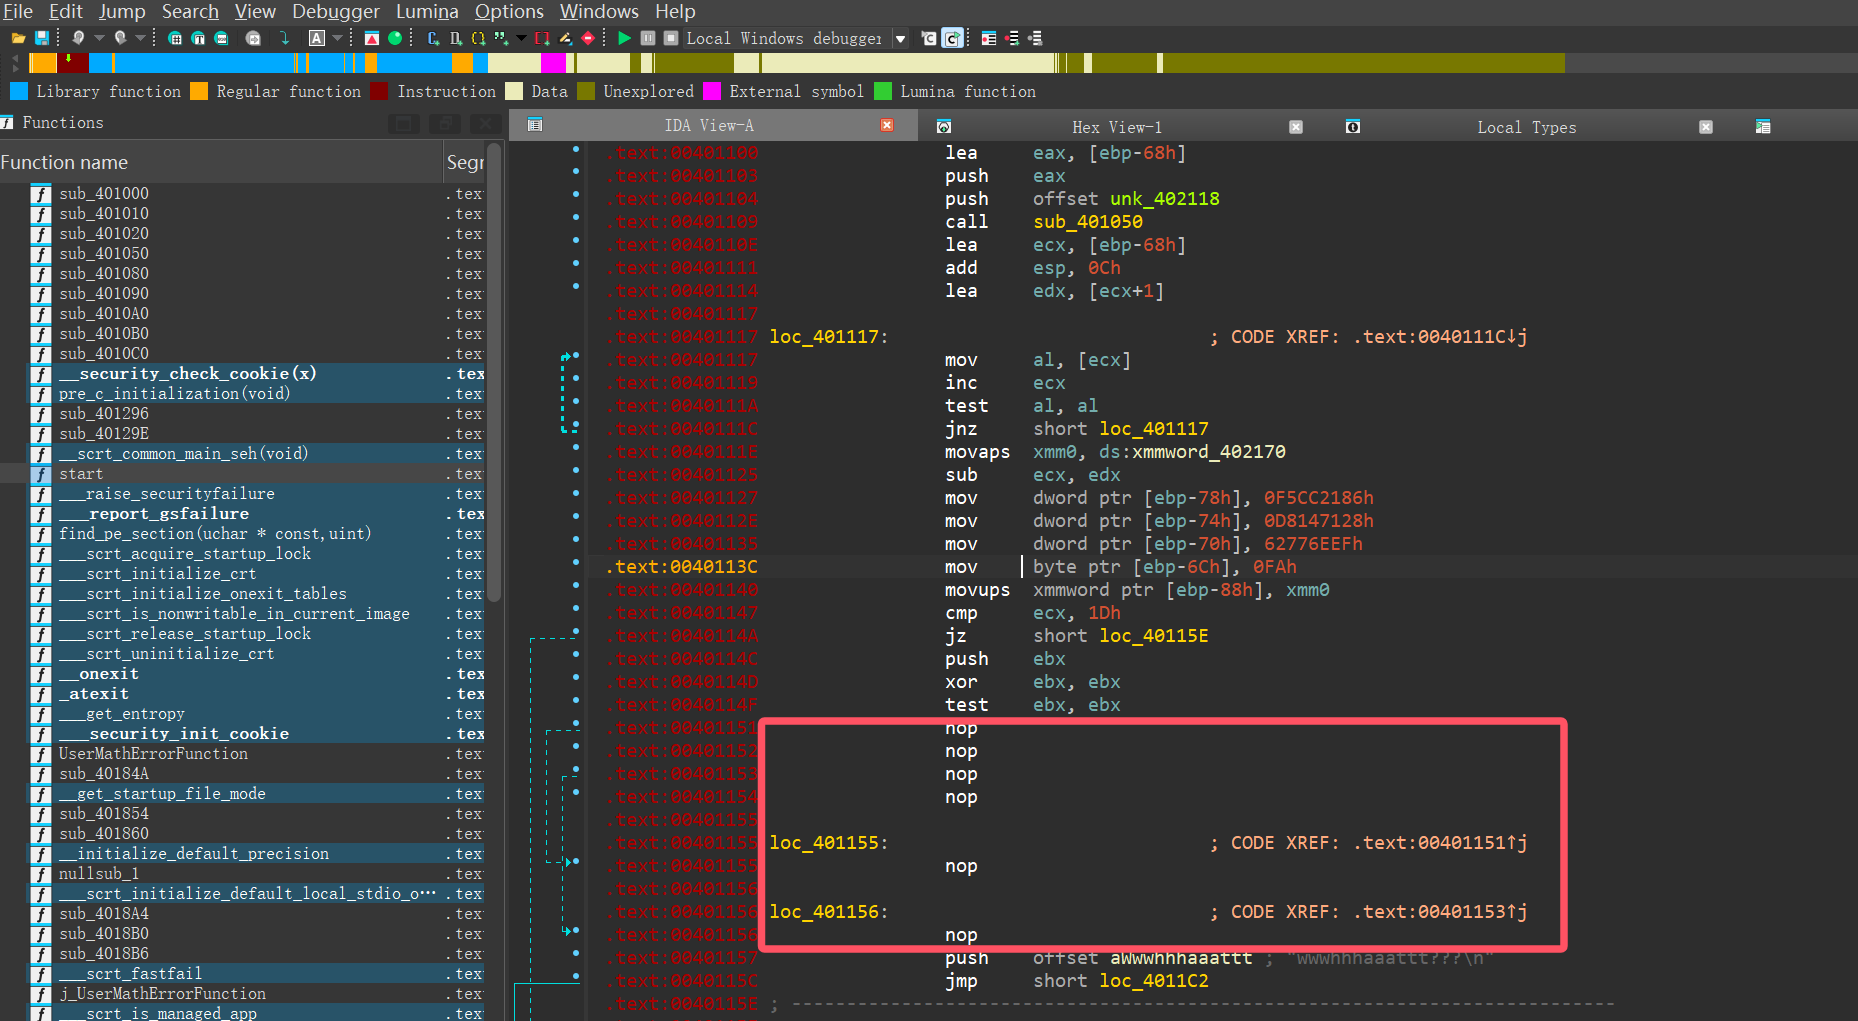Open the Lumina menu
The image size is (1858, 1021).
pos(427,12)
